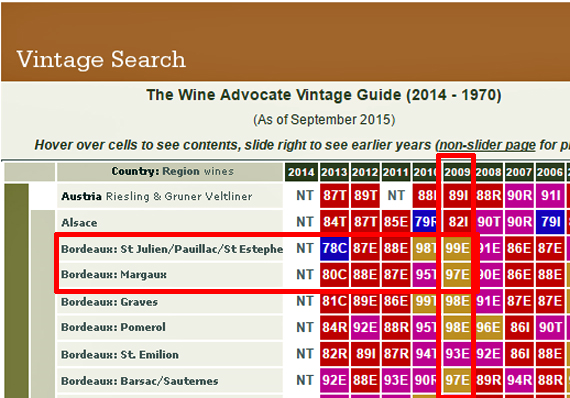The image size is (570, 398).
Task: Select the Alsace region row label
Action: (x=79, y=222)
